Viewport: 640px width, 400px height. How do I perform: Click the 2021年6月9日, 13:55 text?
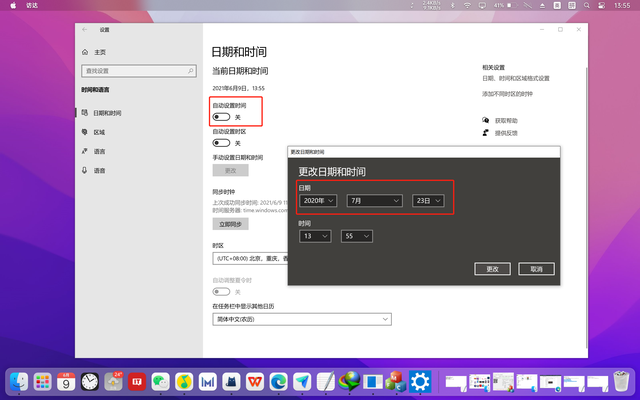pos(238,88)
